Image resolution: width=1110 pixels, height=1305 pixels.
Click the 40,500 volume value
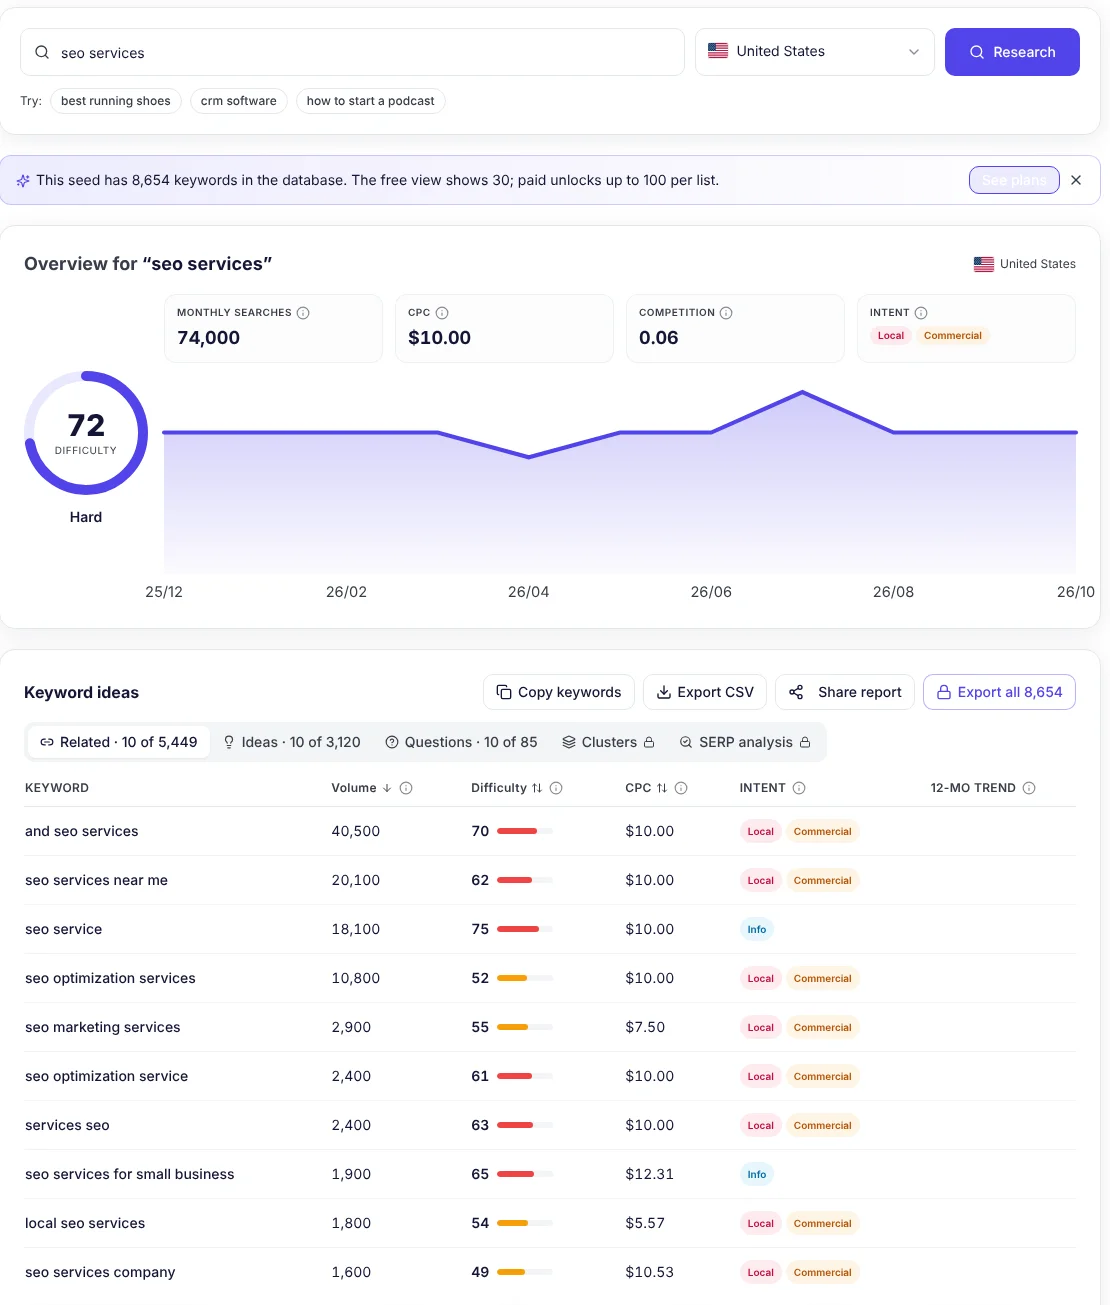(356, 831)
